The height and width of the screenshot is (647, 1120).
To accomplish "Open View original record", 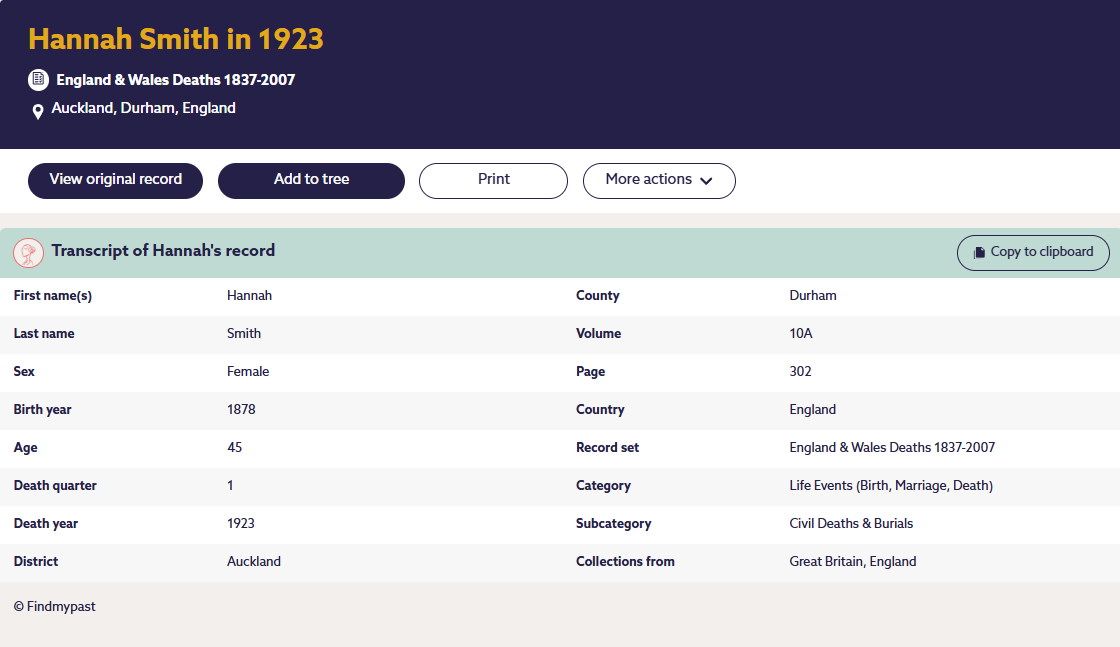I will (x=115, y=181).
